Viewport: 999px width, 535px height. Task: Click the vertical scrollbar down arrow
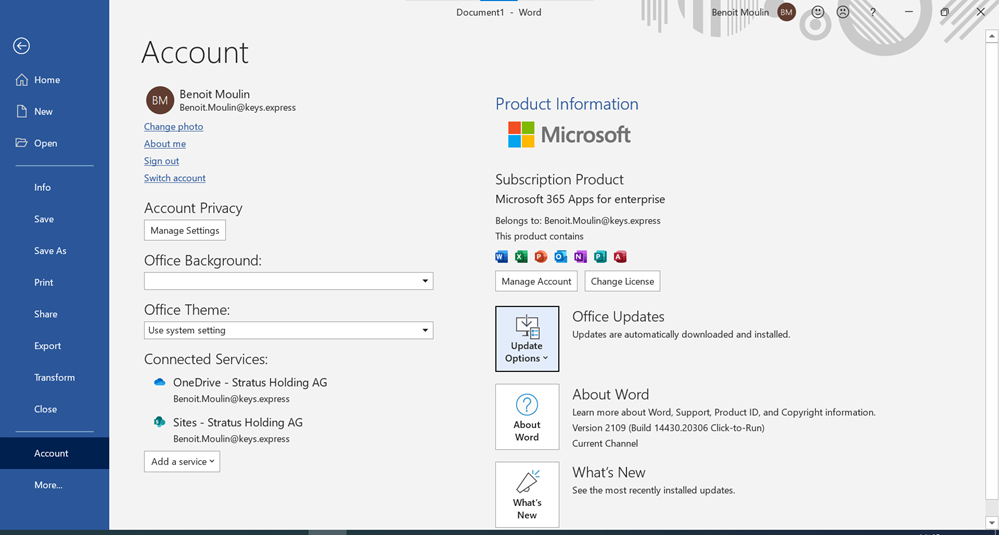991,521
